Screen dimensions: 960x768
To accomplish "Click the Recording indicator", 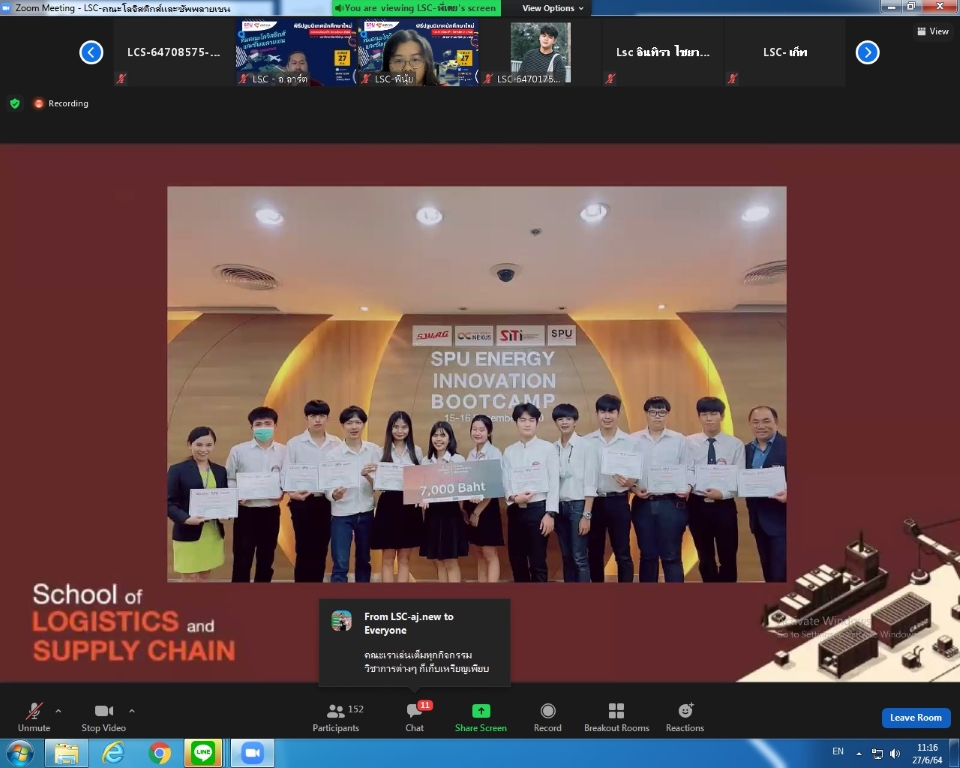I will coord(61,104).
